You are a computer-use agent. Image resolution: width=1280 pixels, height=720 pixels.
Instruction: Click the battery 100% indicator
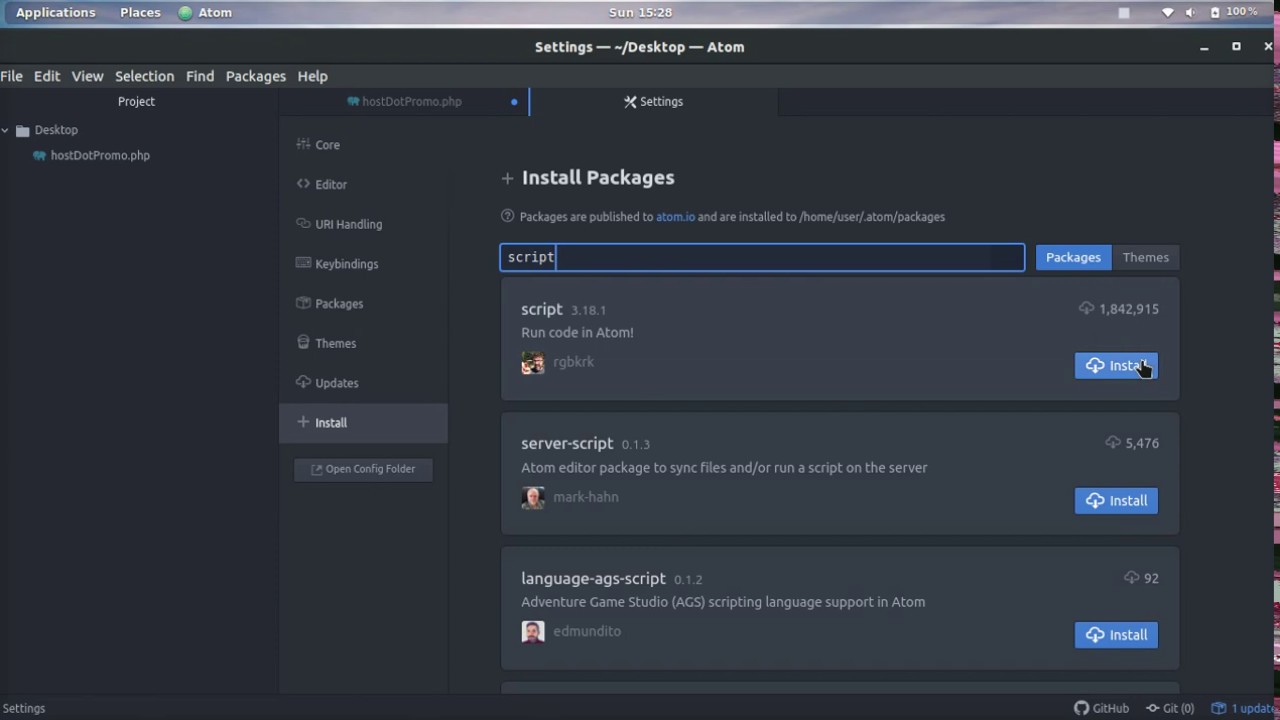[x=1234, y=12]
